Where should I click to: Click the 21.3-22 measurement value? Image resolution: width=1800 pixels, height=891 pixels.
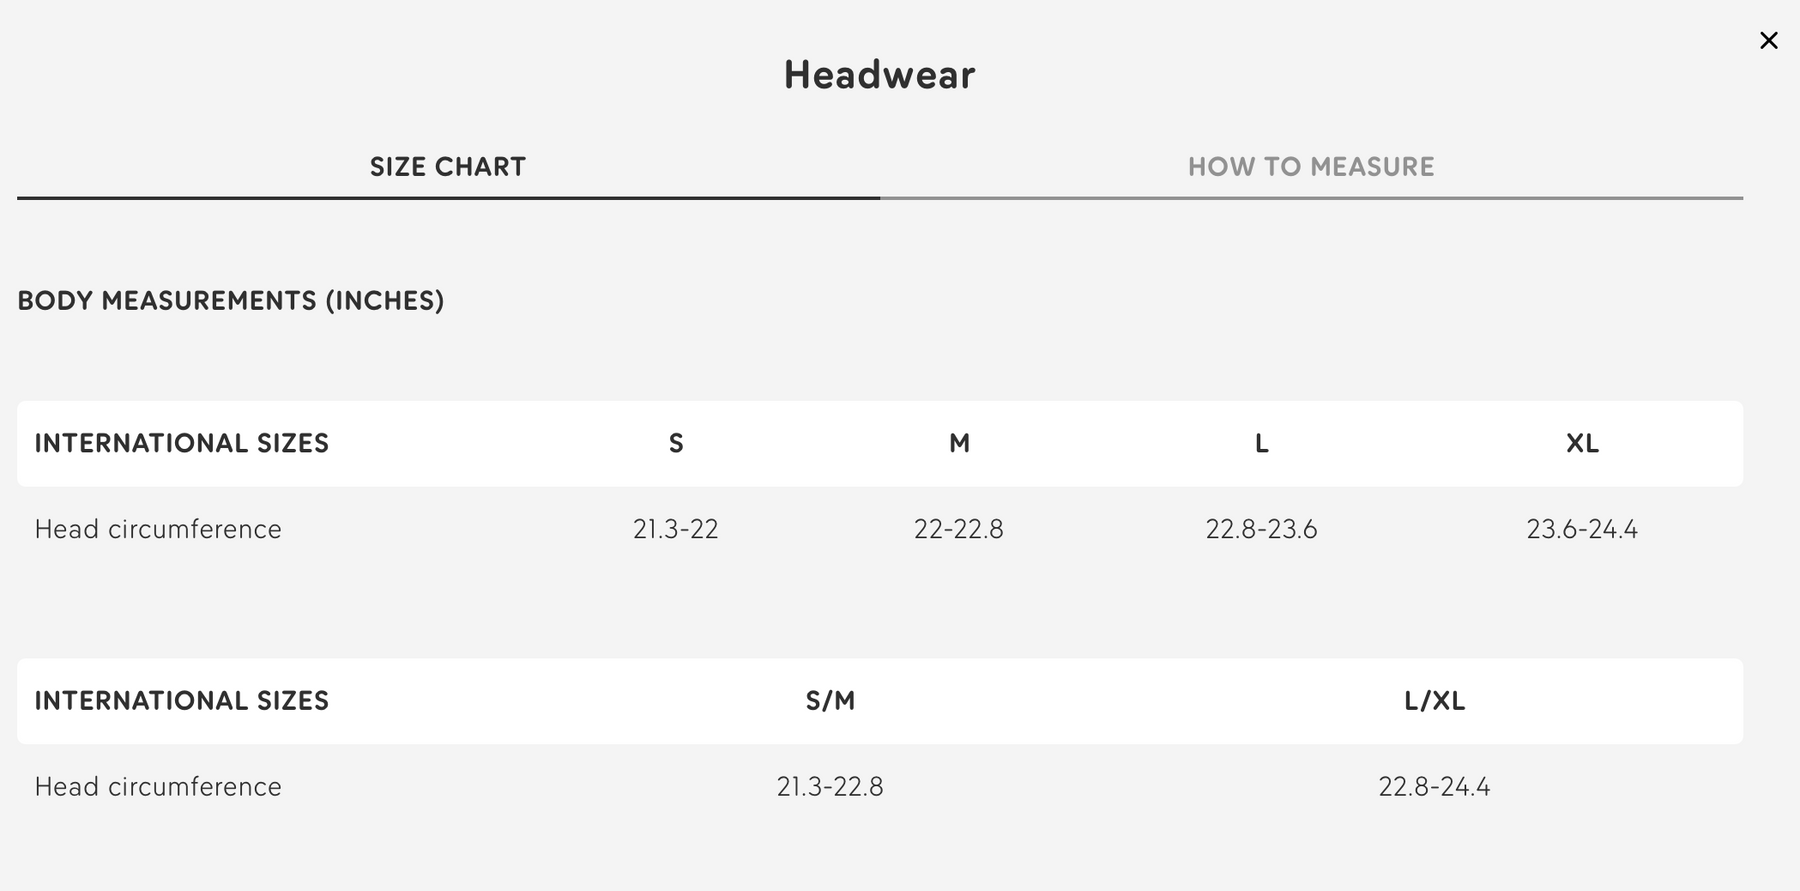click(676, 529)
